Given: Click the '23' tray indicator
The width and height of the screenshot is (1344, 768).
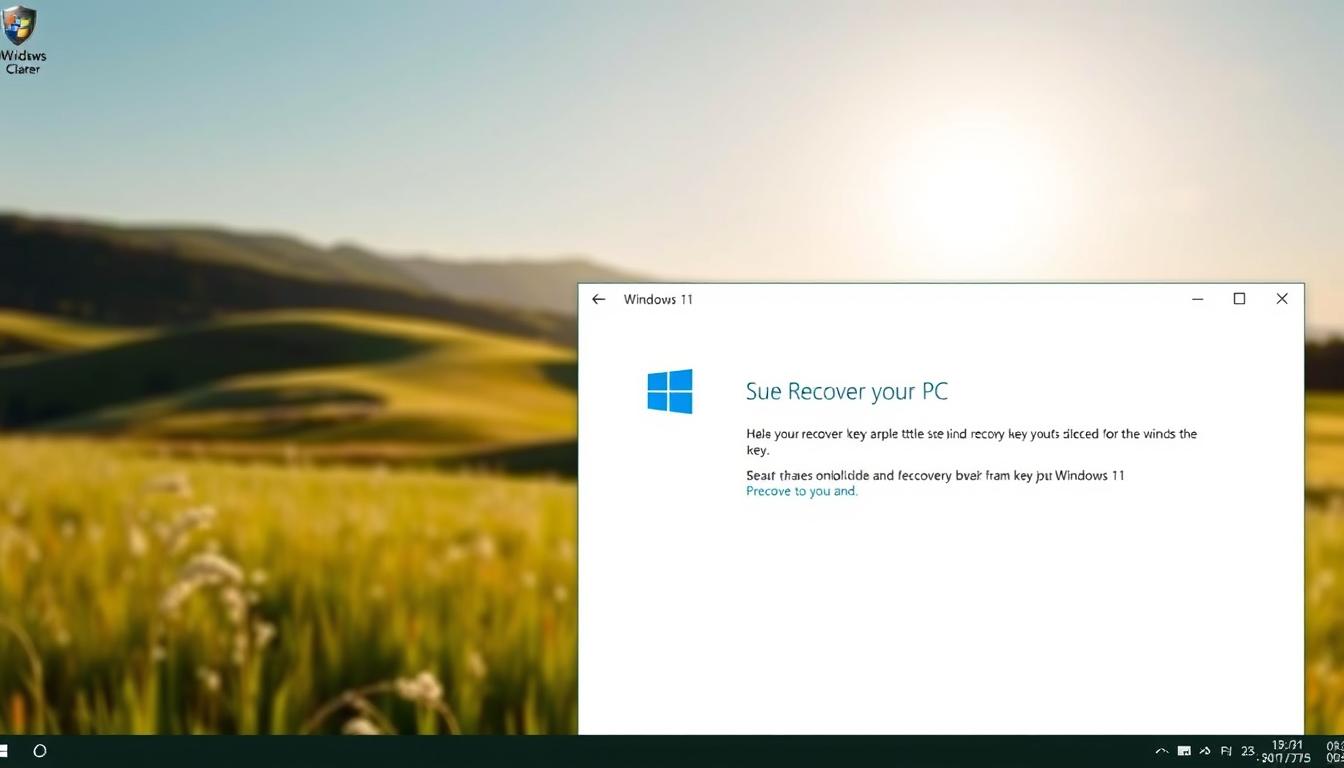Looking at the screenshot, I should point(1248,751).
